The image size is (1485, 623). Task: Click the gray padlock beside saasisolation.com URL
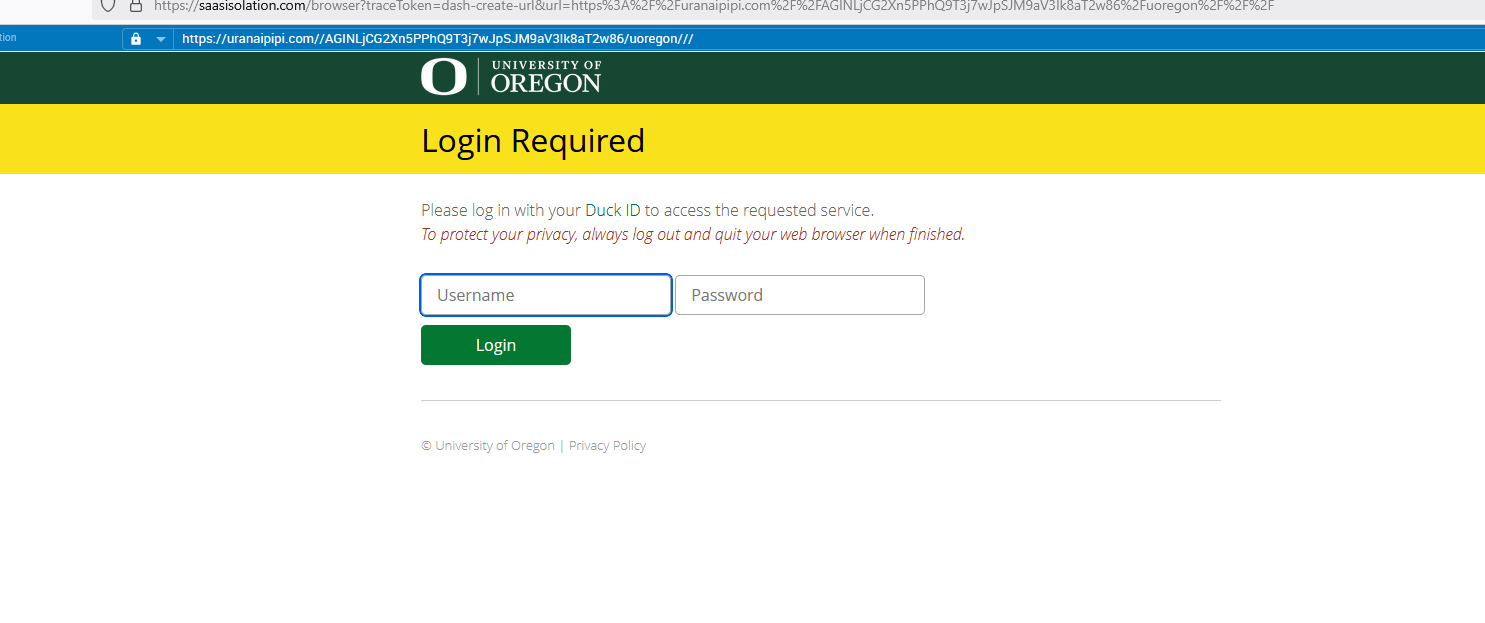[136, 5]
